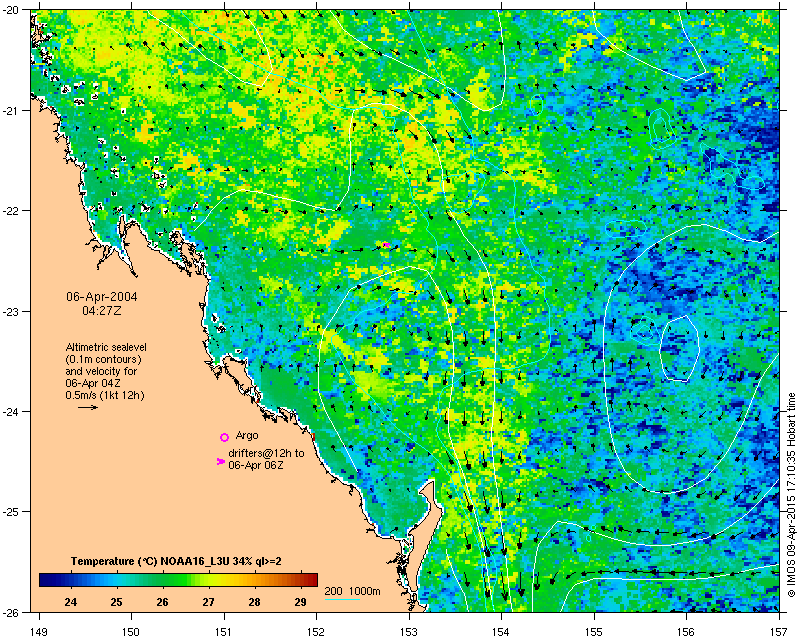Screen dimensions: 800x640
Task: Click the 'Altimetric sealevel' caption line
Action: tap(106, 347)
